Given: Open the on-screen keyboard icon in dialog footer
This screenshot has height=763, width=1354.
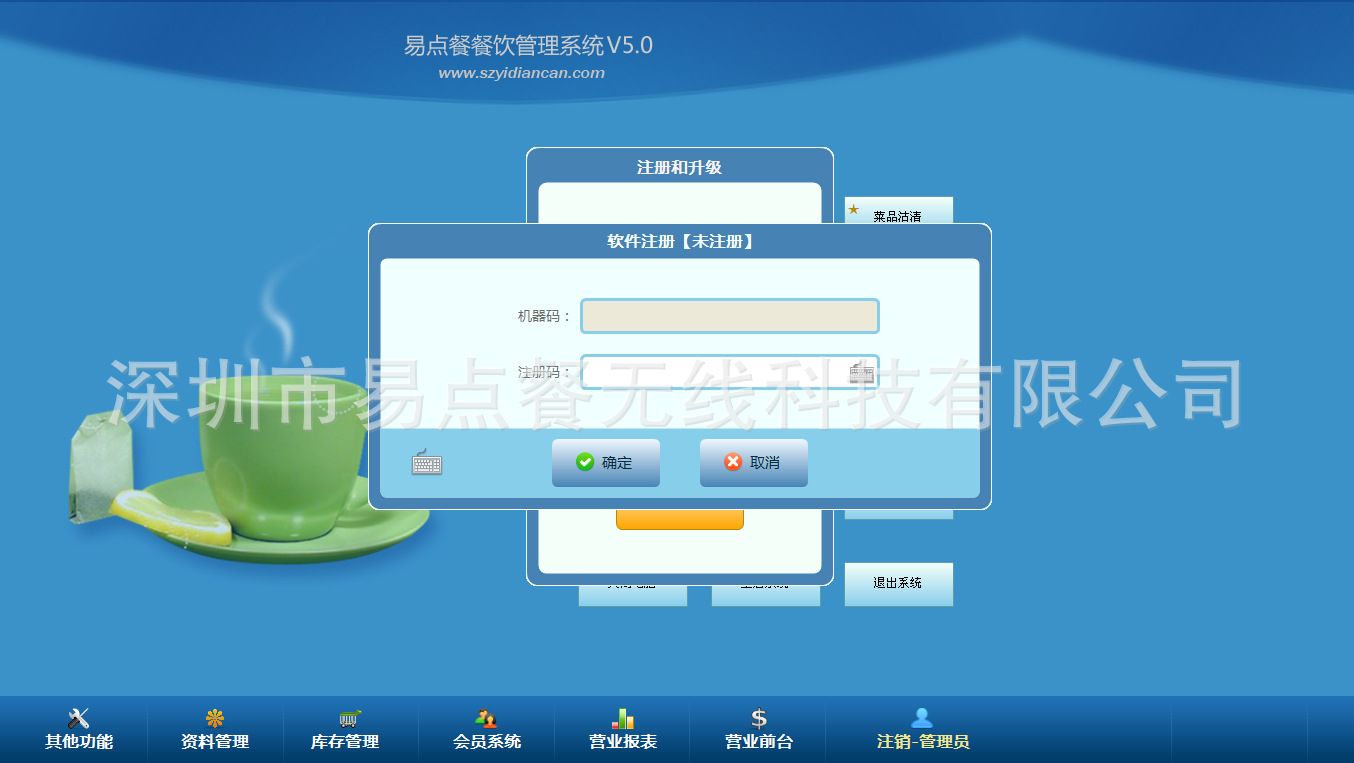Looking at the screenshot, I should pyautogui.click(x=427, y=463).
